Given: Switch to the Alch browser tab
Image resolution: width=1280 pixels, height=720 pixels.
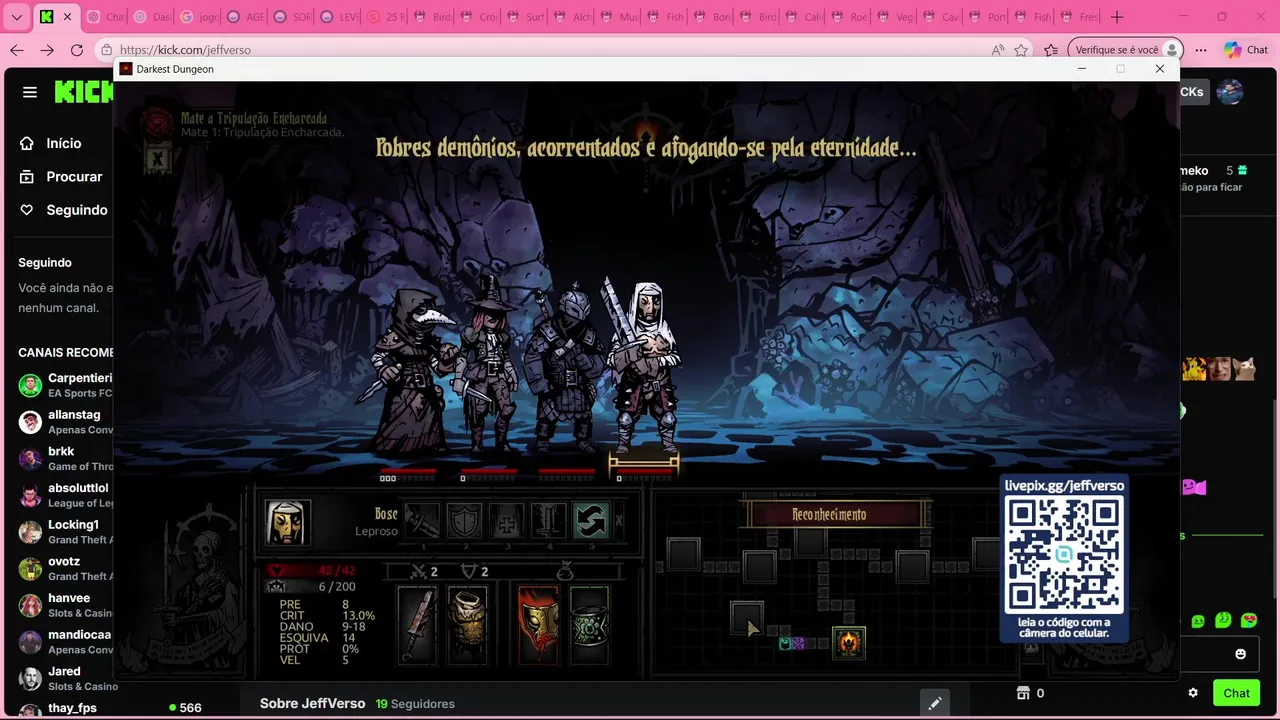Looking at the screenshot, I should (572, 17).
